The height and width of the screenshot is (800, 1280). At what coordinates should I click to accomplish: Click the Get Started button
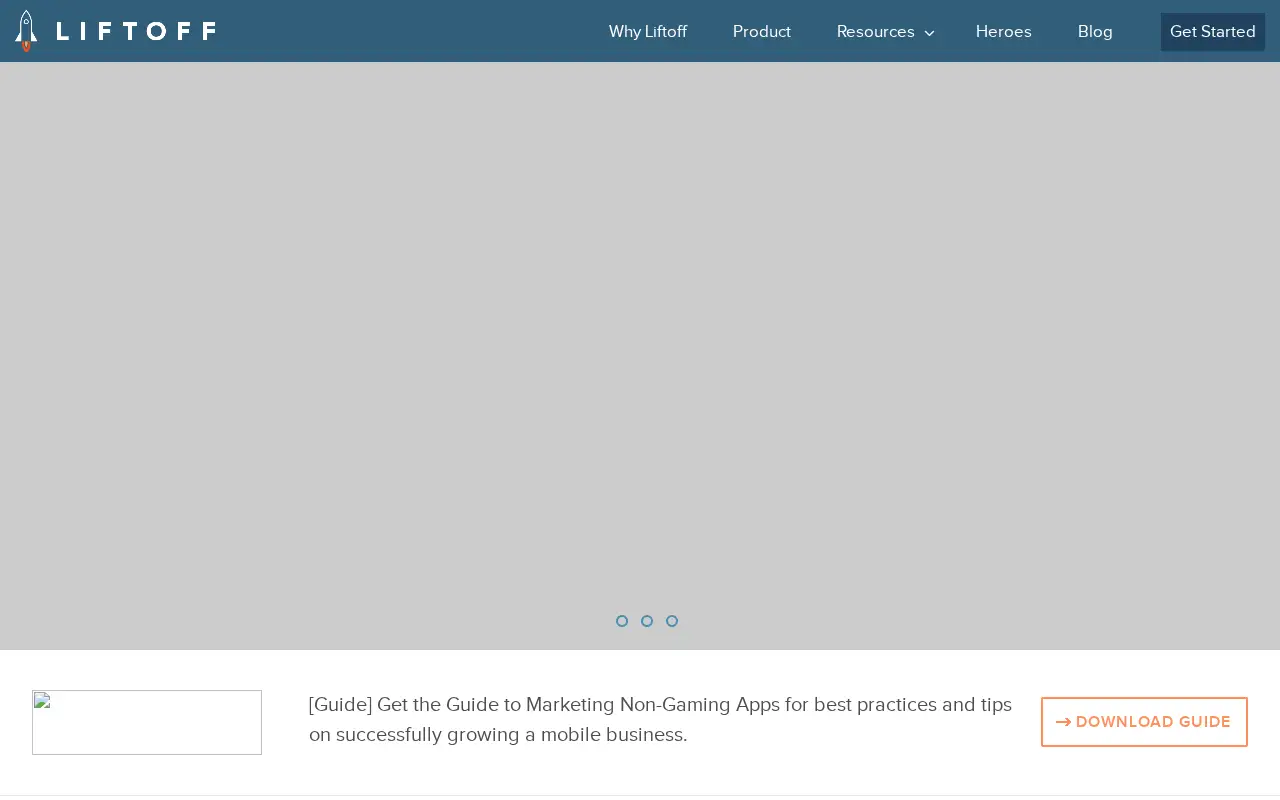tap(1213, 32)
